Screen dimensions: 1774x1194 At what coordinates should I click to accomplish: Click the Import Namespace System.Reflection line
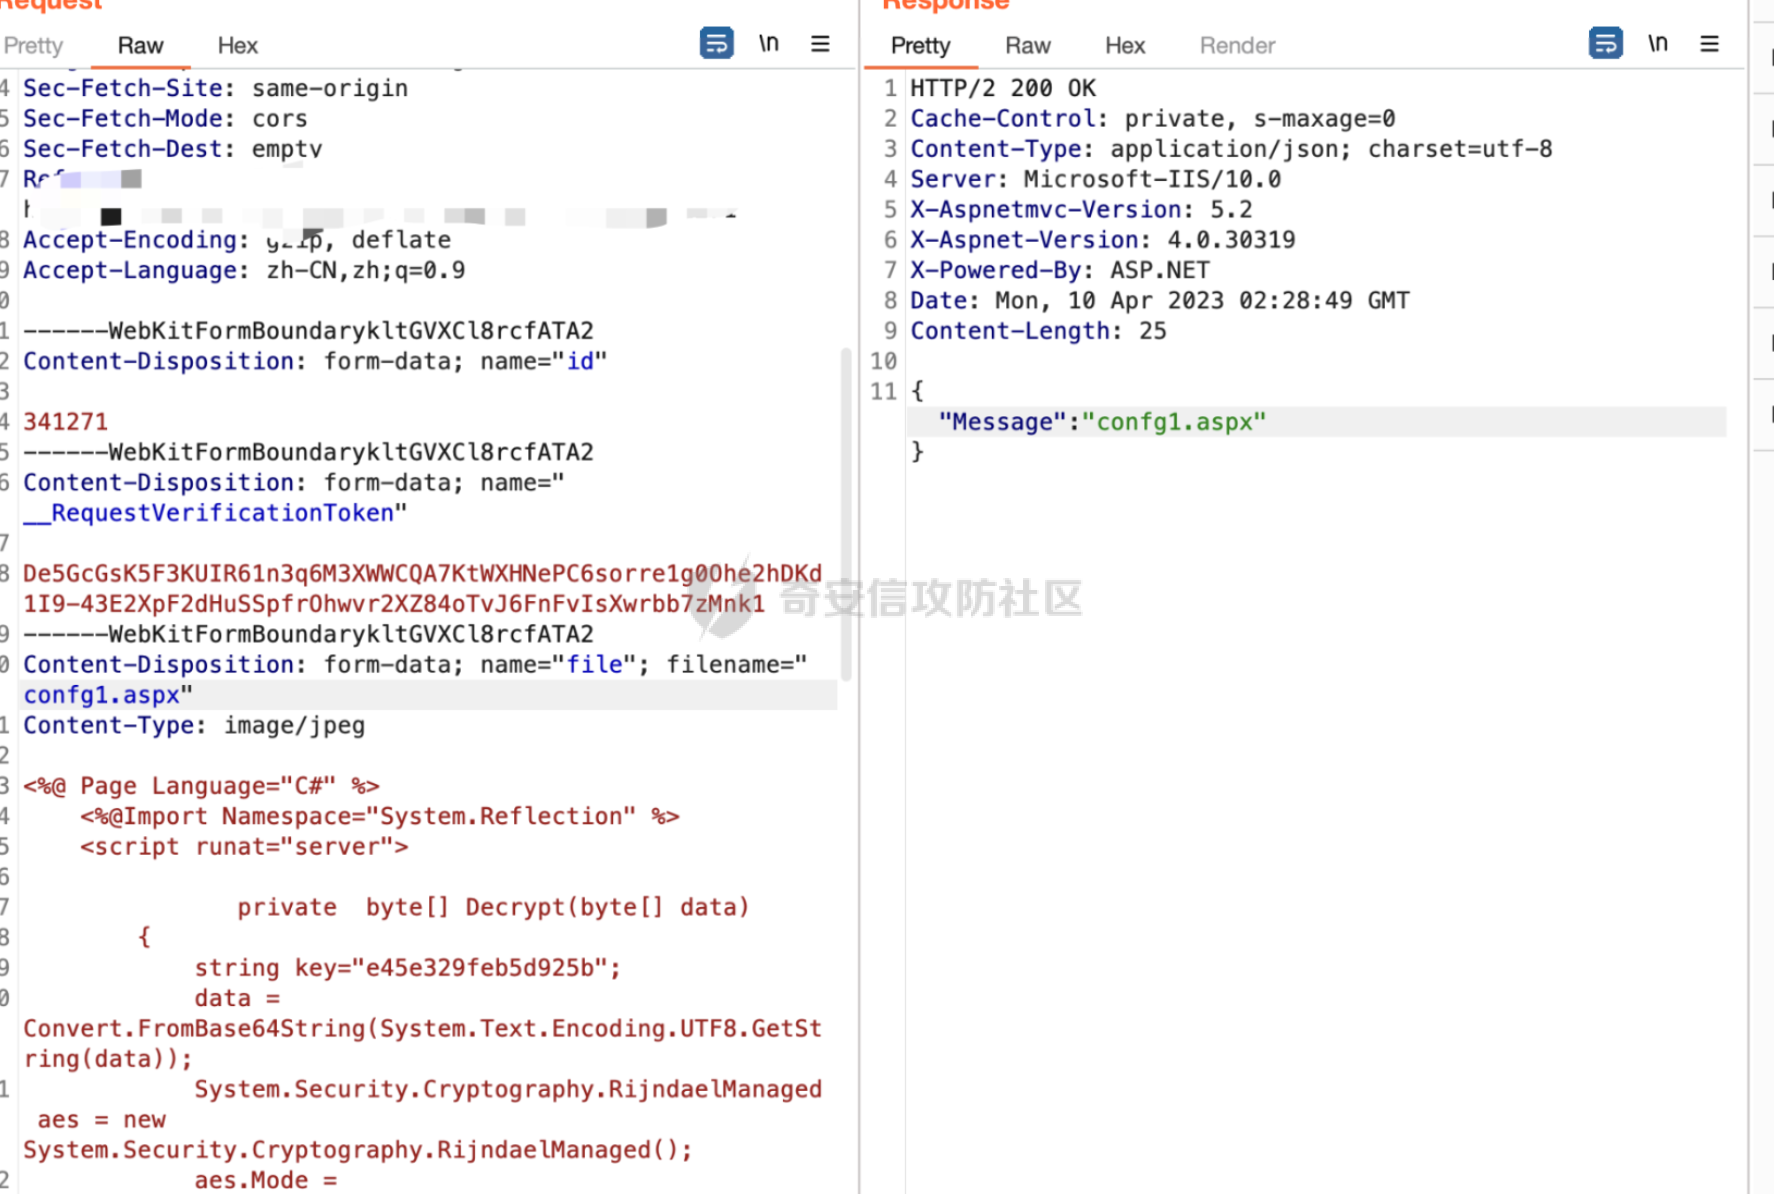[380, 816]
